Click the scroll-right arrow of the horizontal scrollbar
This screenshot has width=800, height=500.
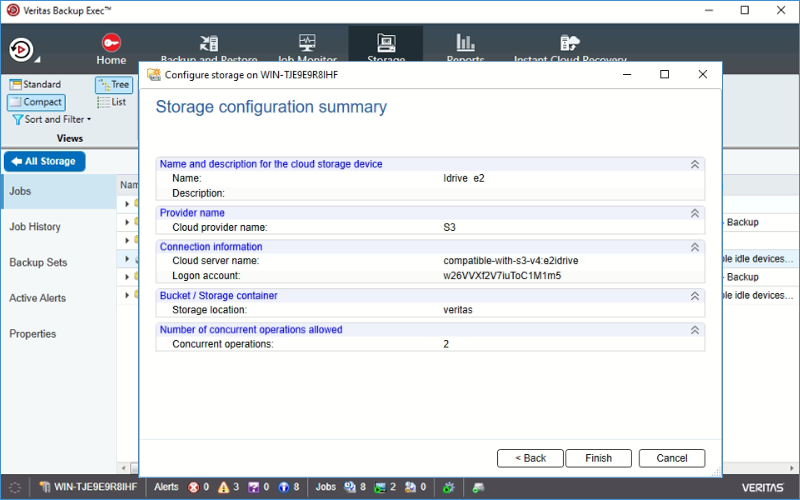[x=791, y=467]
